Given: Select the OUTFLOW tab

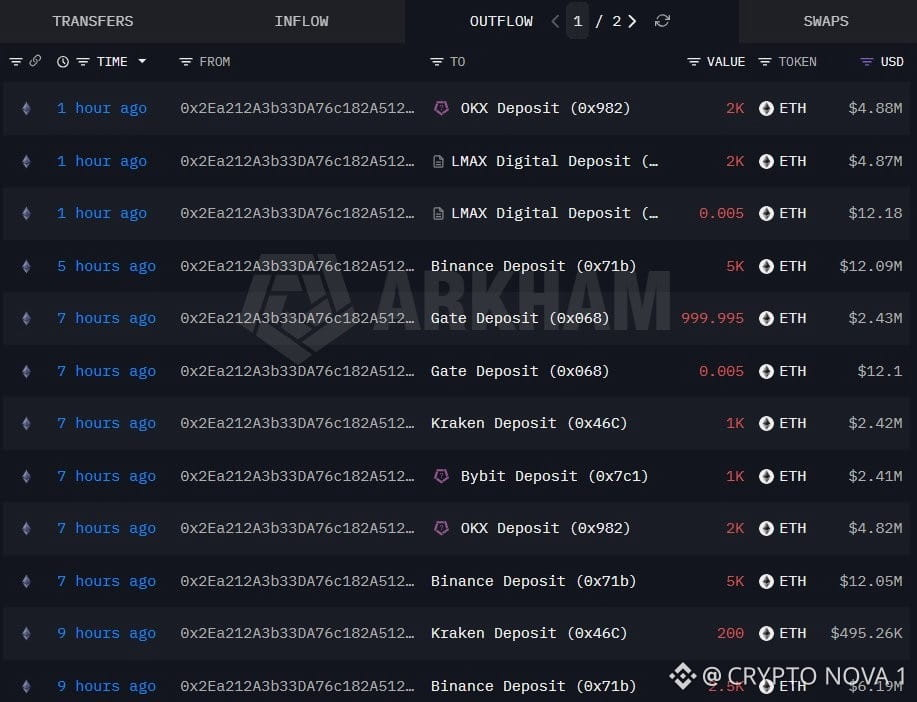Looking at the screenshot, I should (x=501, y=21).
